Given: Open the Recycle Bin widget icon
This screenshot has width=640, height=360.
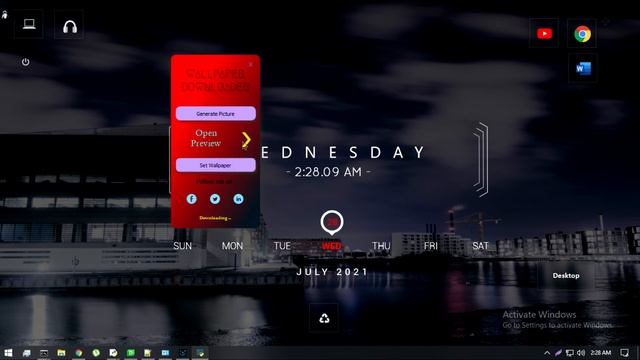Looking at the screenshot, I should click(x=324, y=318).
